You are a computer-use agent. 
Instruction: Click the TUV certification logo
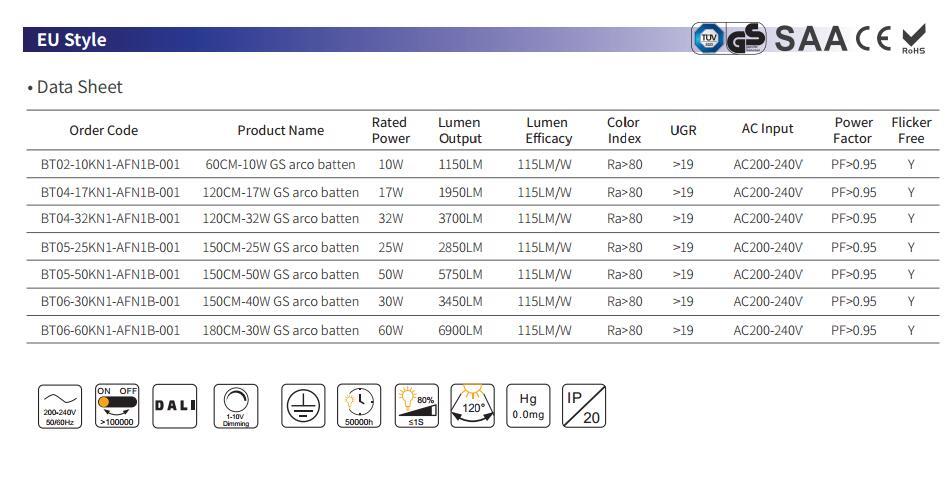pyautogui.click(x=708, y=39)
